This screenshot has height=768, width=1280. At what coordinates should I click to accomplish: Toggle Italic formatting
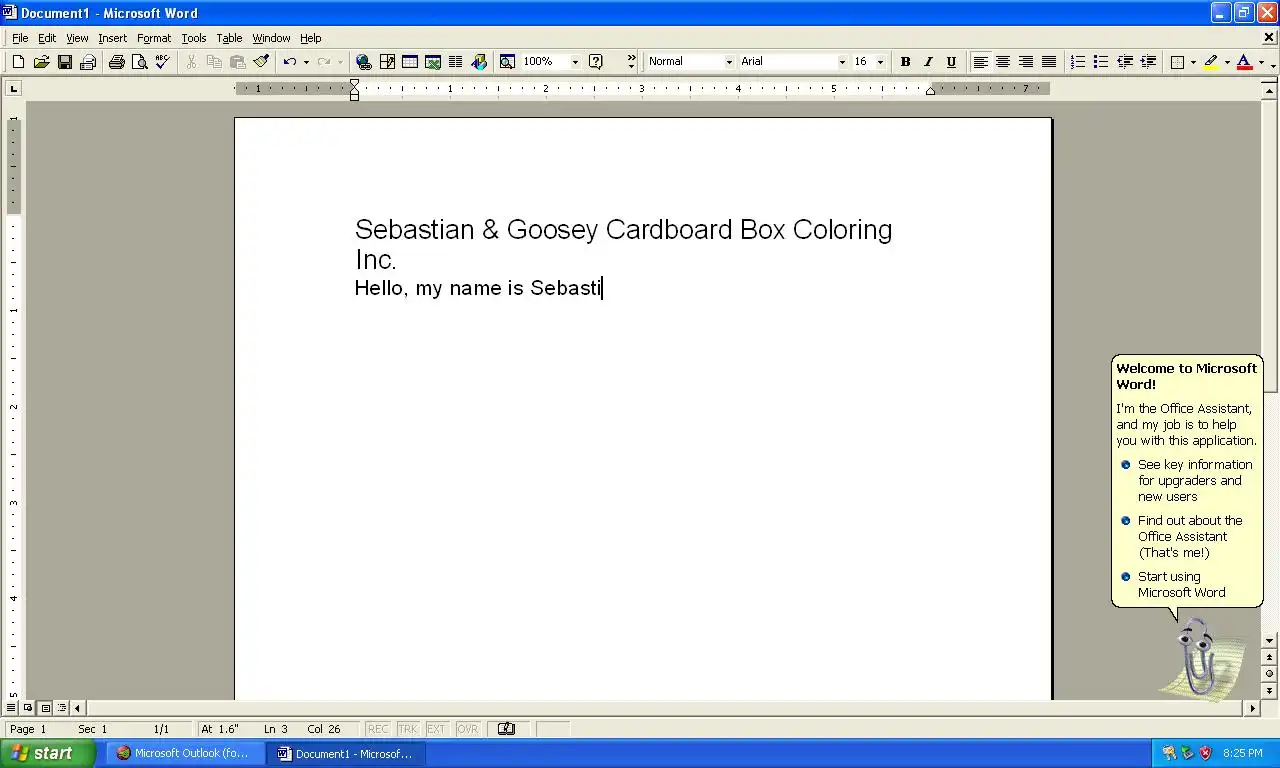point(928,62)
